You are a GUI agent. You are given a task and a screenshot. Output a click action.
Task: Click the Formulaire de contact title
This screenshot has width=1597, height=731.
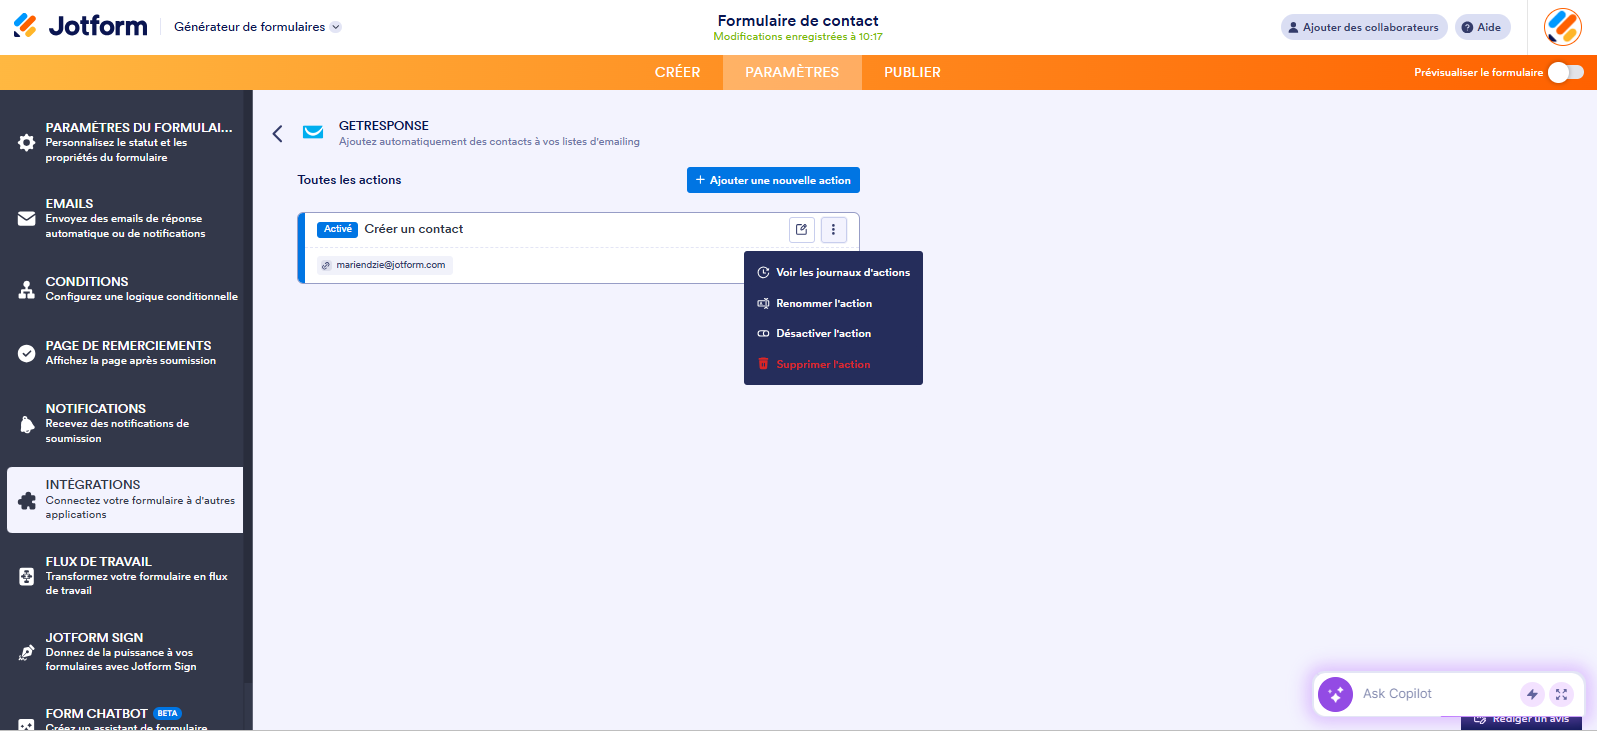pyautogui.click(x=798, y=20)
